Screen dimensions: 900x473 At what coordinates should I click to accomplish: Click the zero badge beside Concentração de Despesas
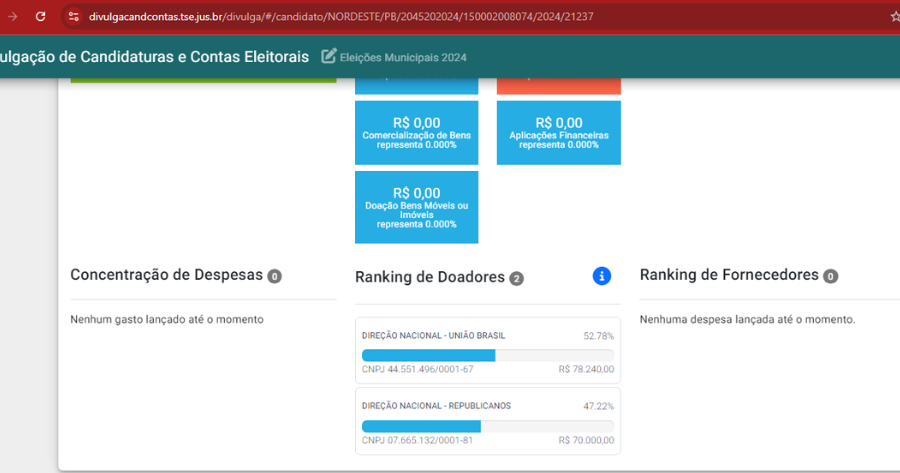[274, 276]
